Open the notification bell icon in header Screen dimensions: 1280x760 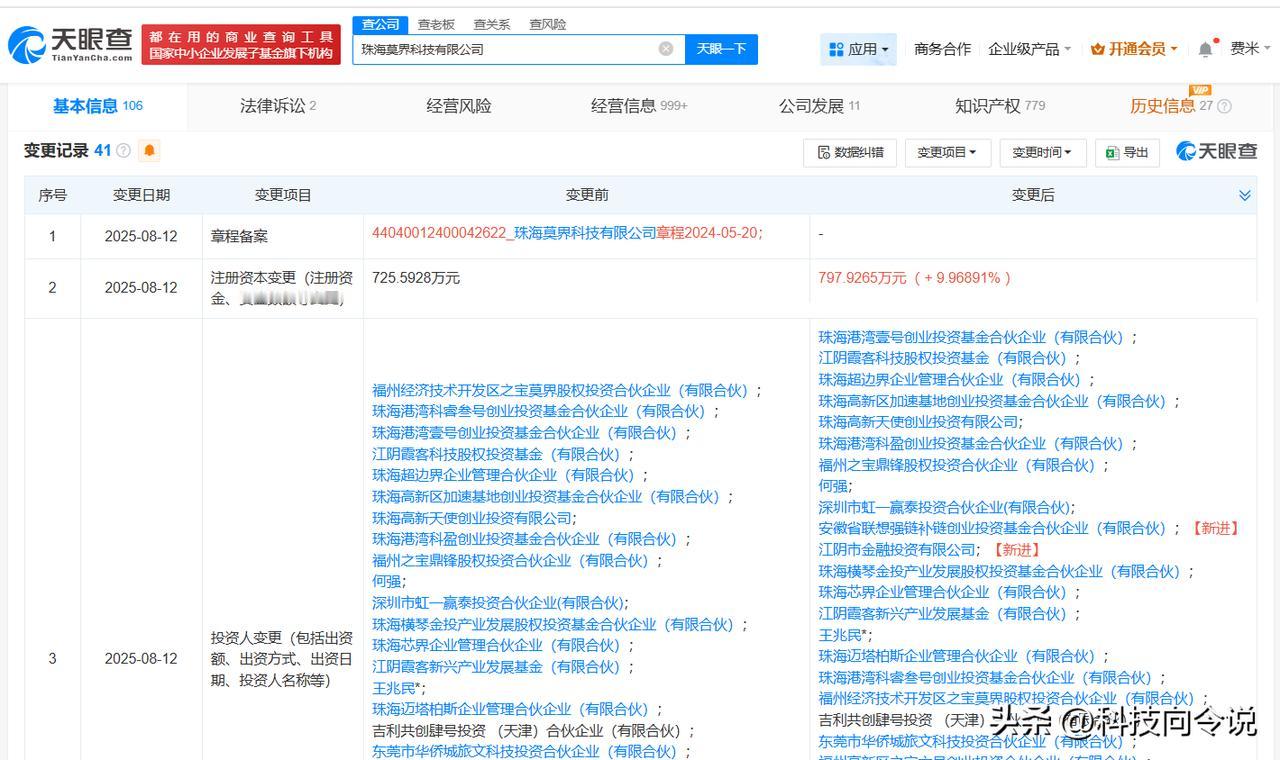click(x=1206, y=48)
